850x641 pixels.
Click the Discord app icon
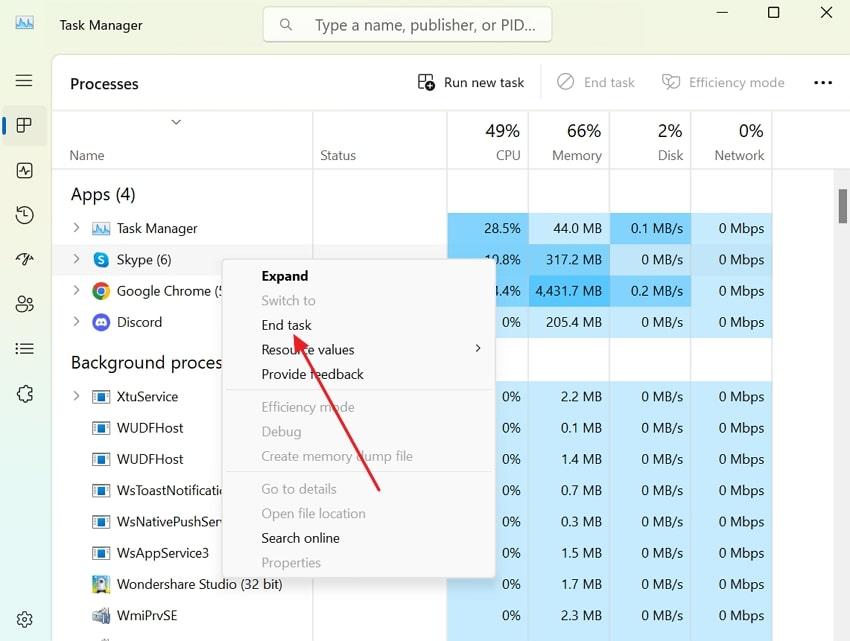[x=101, y=322]
